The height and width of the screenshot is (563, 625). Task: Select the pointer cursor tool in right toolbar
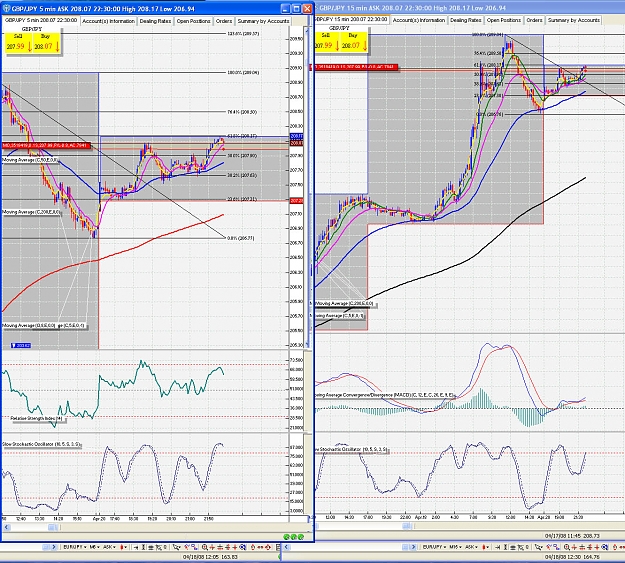[538, 547]
